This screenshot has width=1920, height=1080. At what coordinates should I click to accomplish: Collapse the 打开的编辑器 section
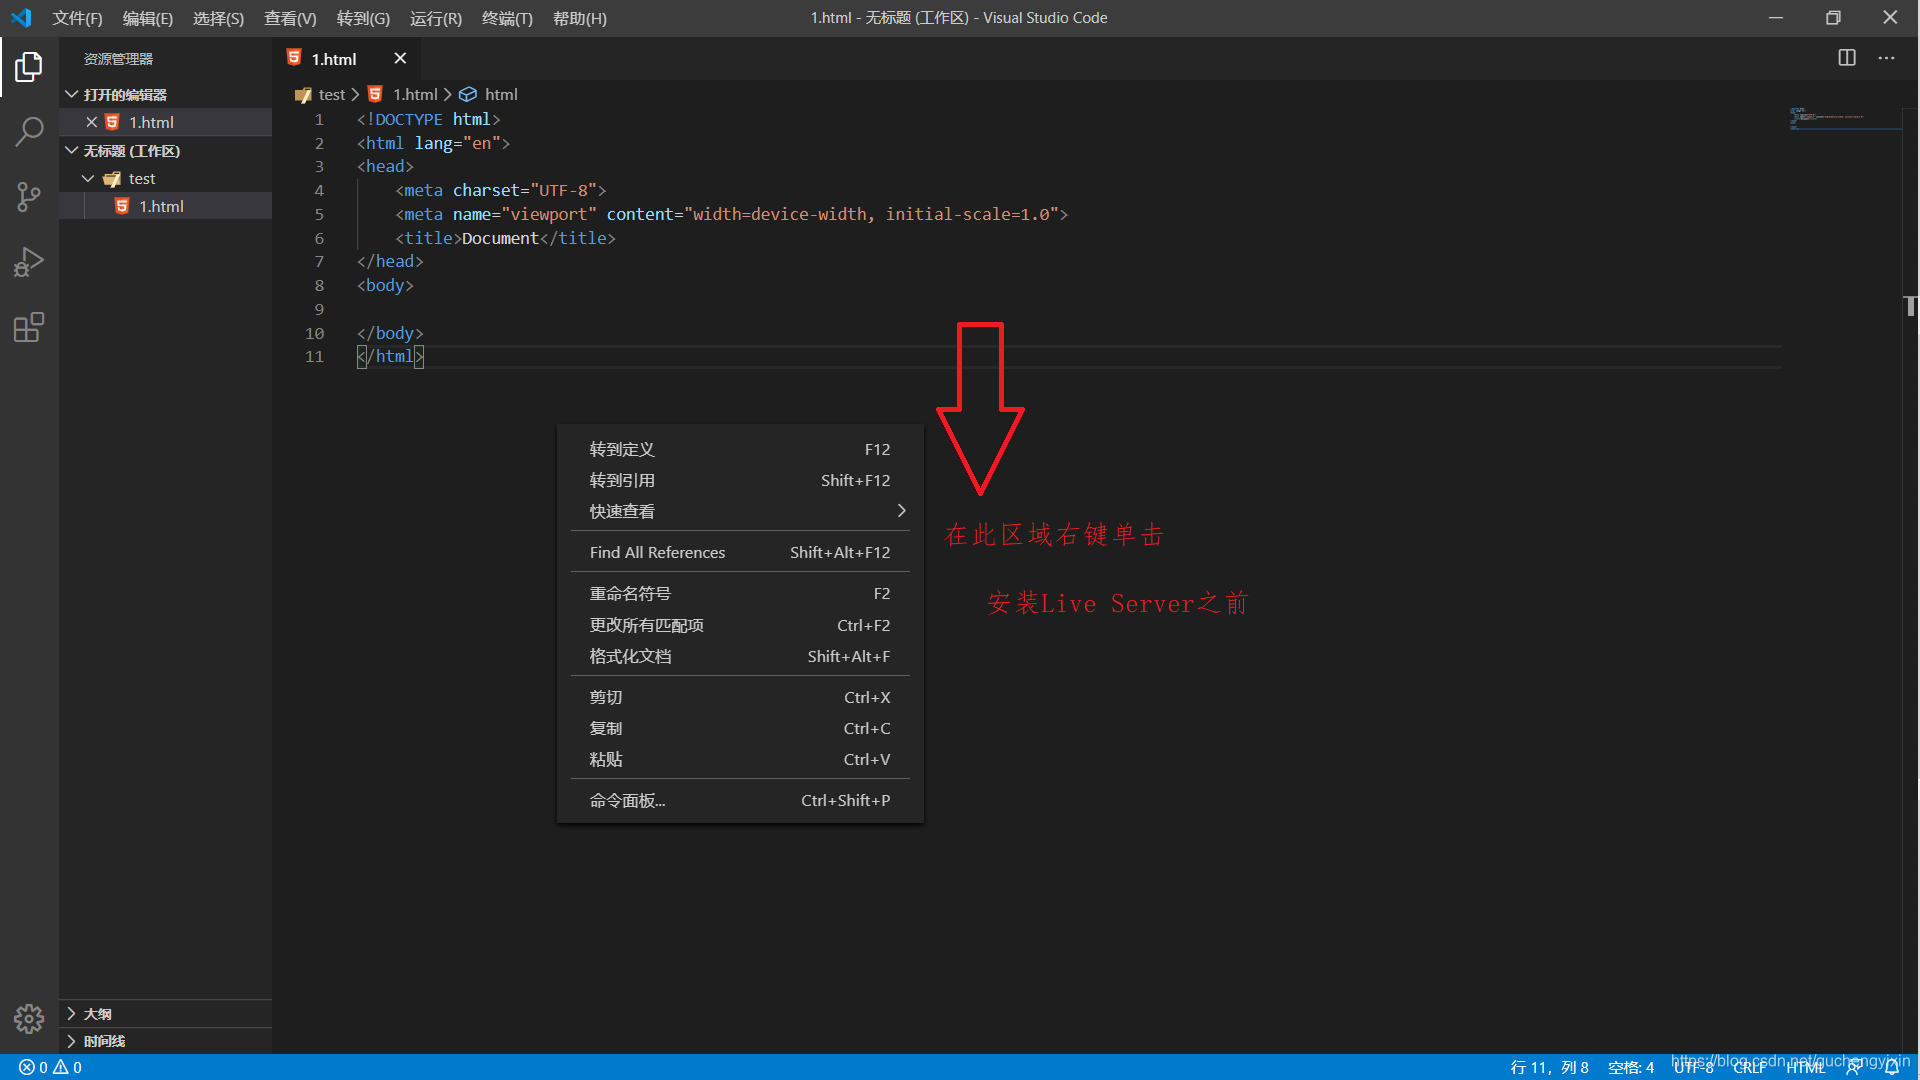[165, 94]
